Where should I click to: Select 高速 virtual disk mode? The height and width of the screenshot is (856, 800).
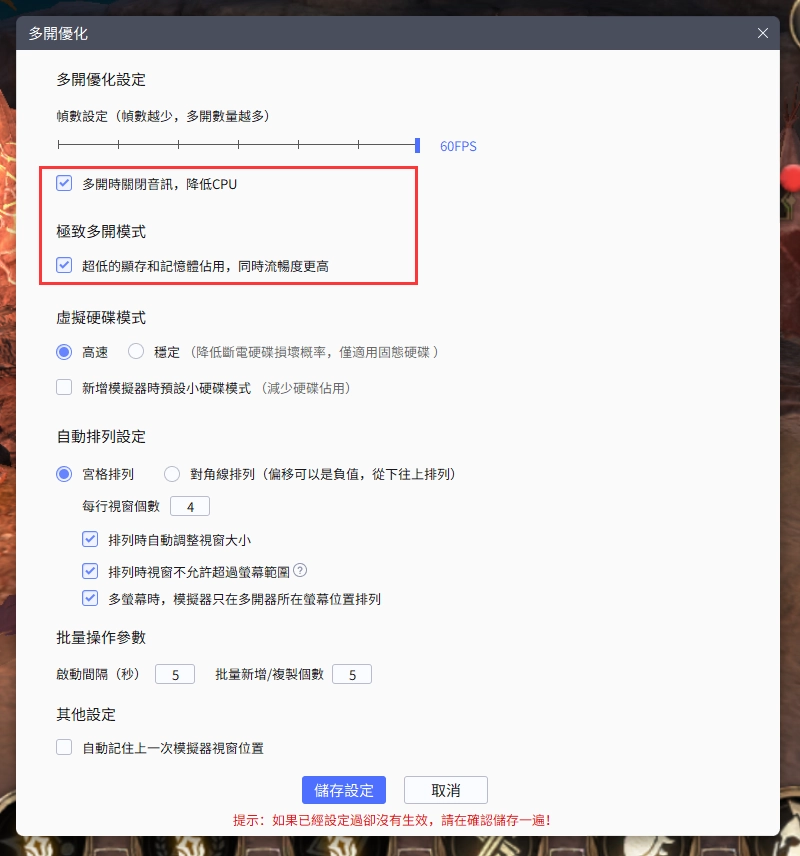pos(64,352)
